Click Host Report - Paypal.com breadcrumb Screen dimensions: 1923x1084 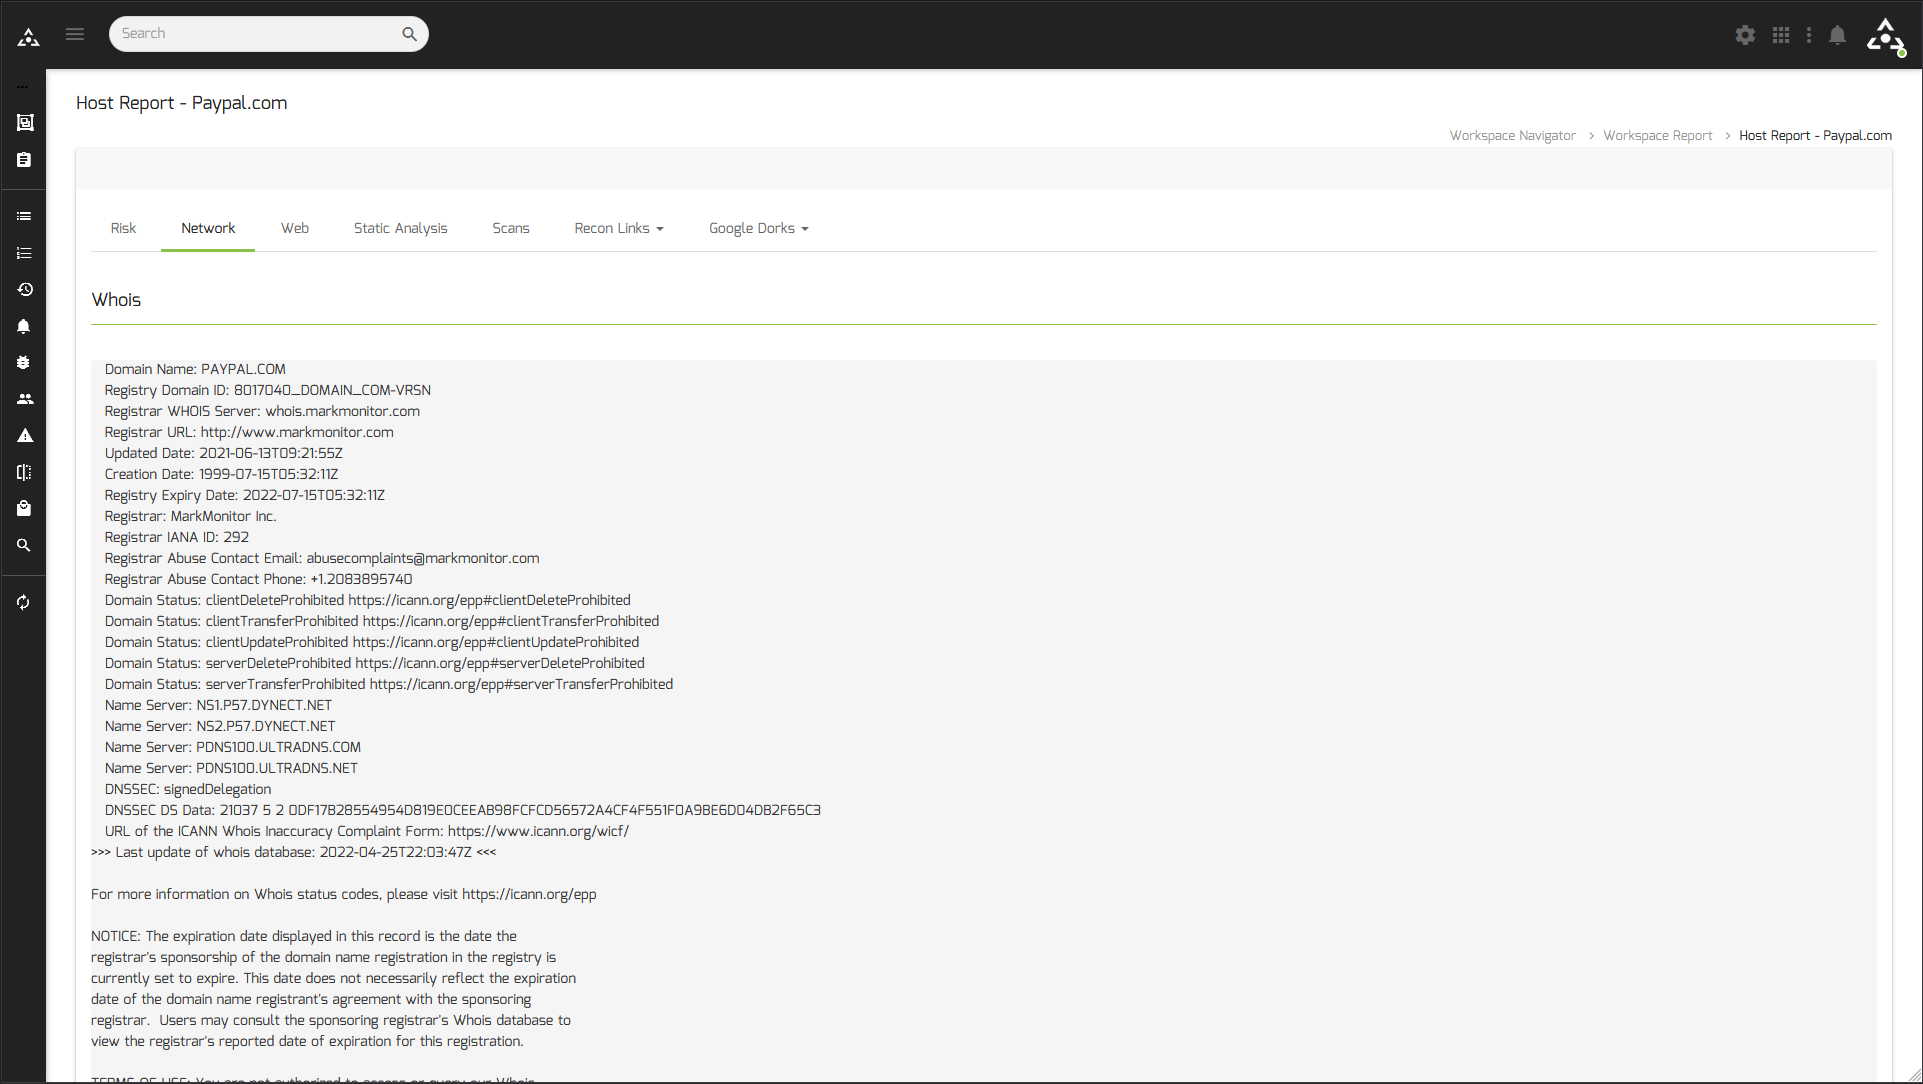click(x=1815, y=136)
